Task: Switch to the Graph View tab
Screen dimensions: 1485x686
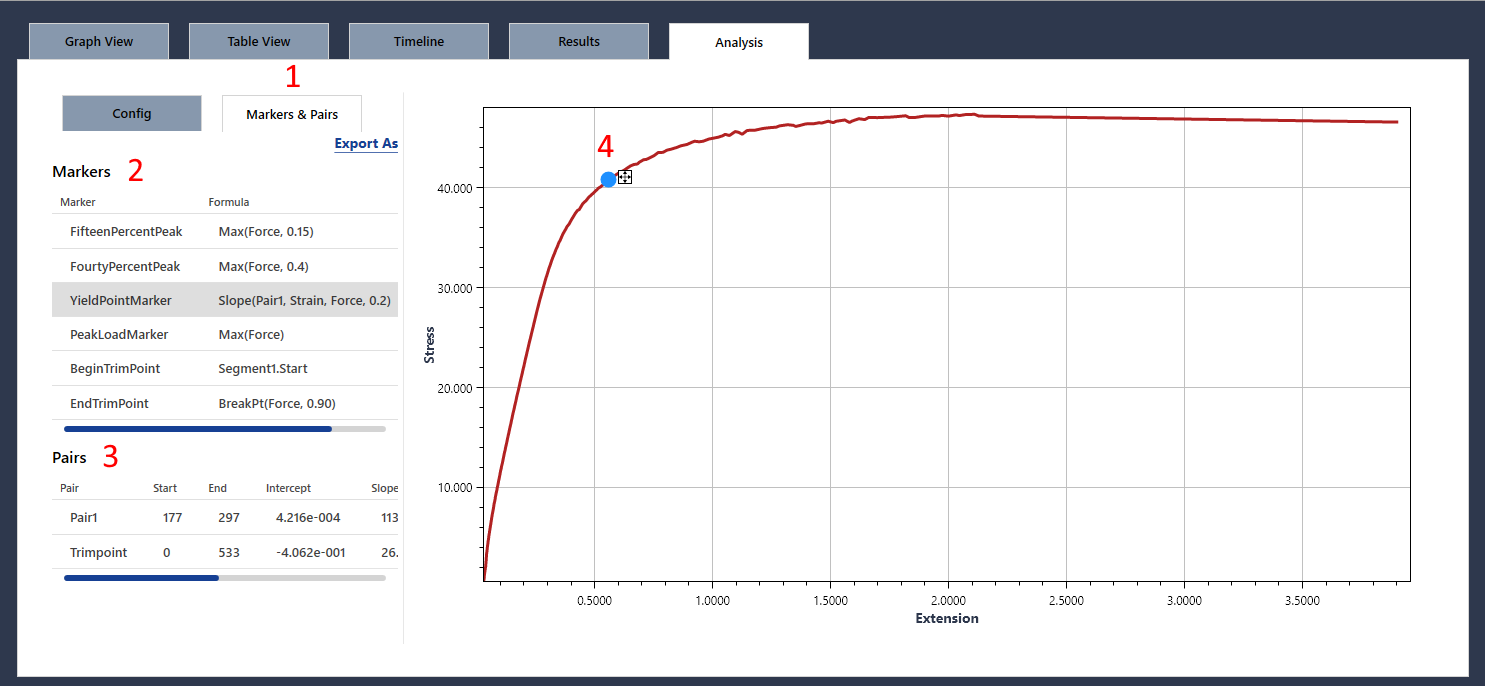Action: pos(99,42)
